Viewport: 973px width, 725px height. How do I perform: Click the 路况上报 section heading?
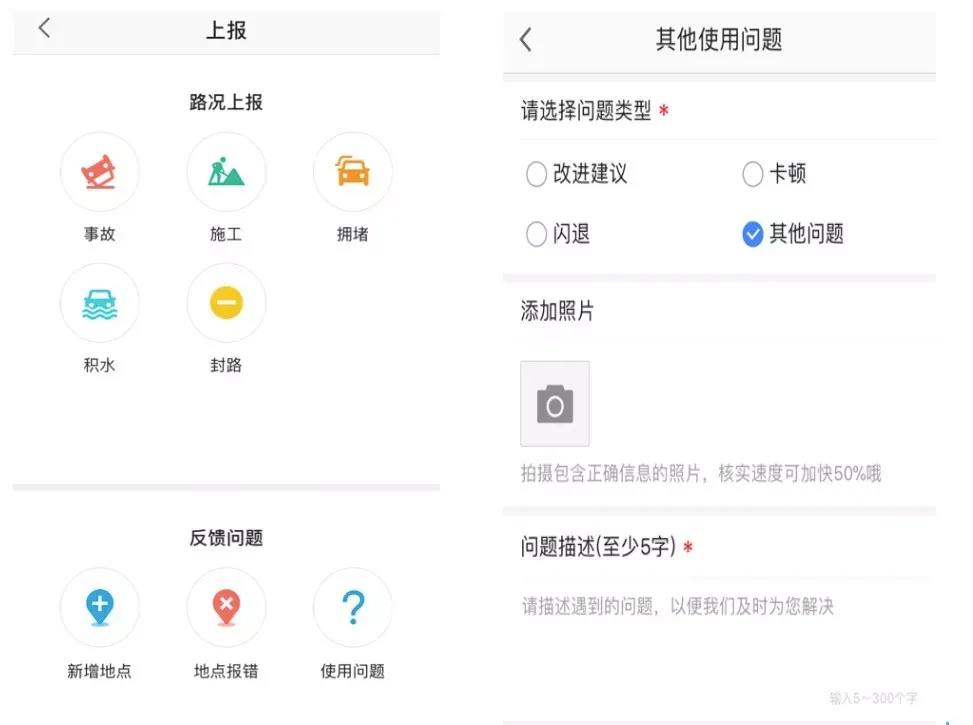[x=226, y=102]
